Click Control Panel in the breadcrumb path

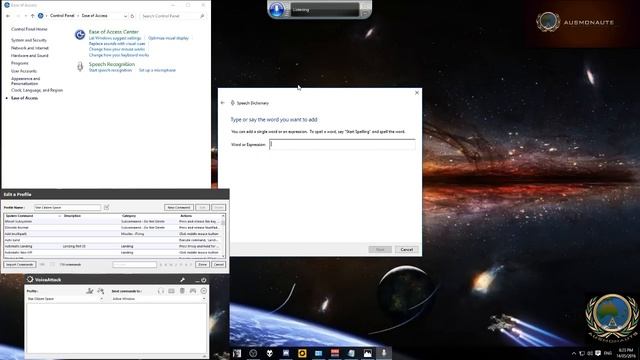pyautogui.click(x=62, y=16)
